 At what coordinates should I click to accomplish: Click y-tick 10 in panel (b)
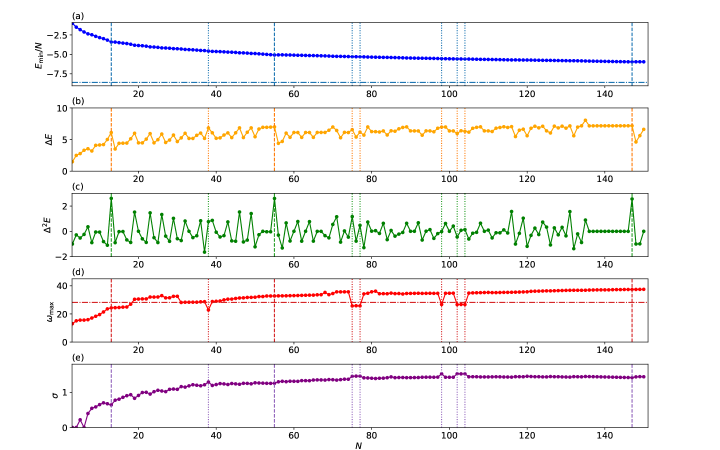(62, 108)
